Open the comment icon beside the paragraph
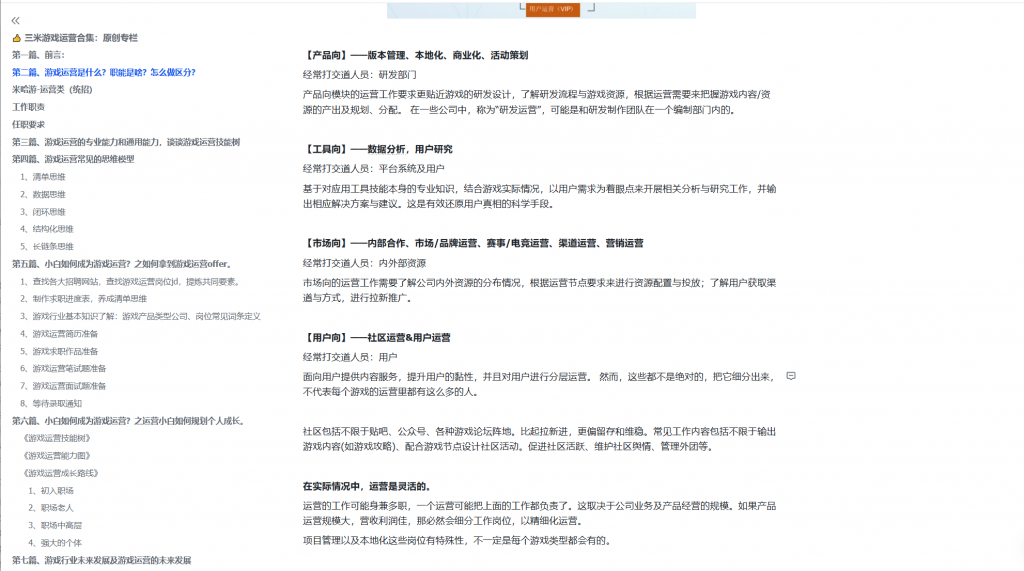The image size is (1024, 571). [791, 376]
